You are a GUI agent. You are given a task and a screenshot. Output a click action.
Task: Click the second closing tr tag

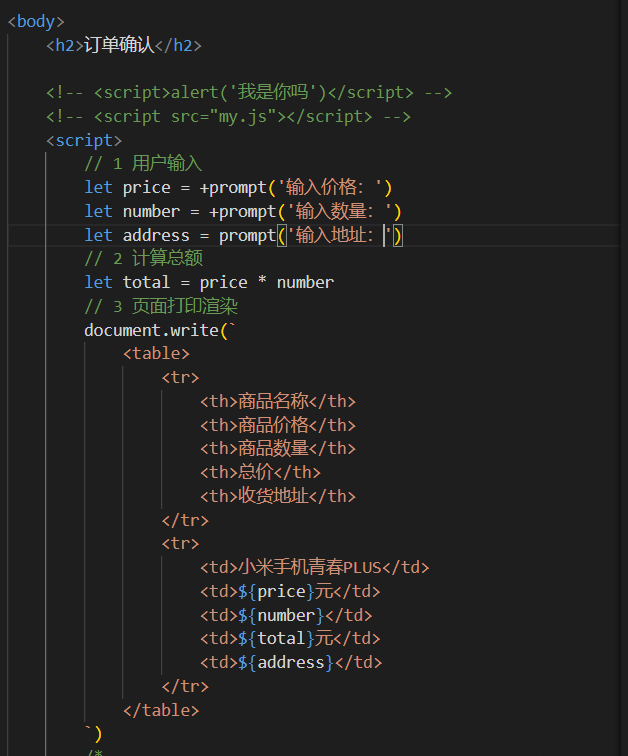[x=185, y=686]
